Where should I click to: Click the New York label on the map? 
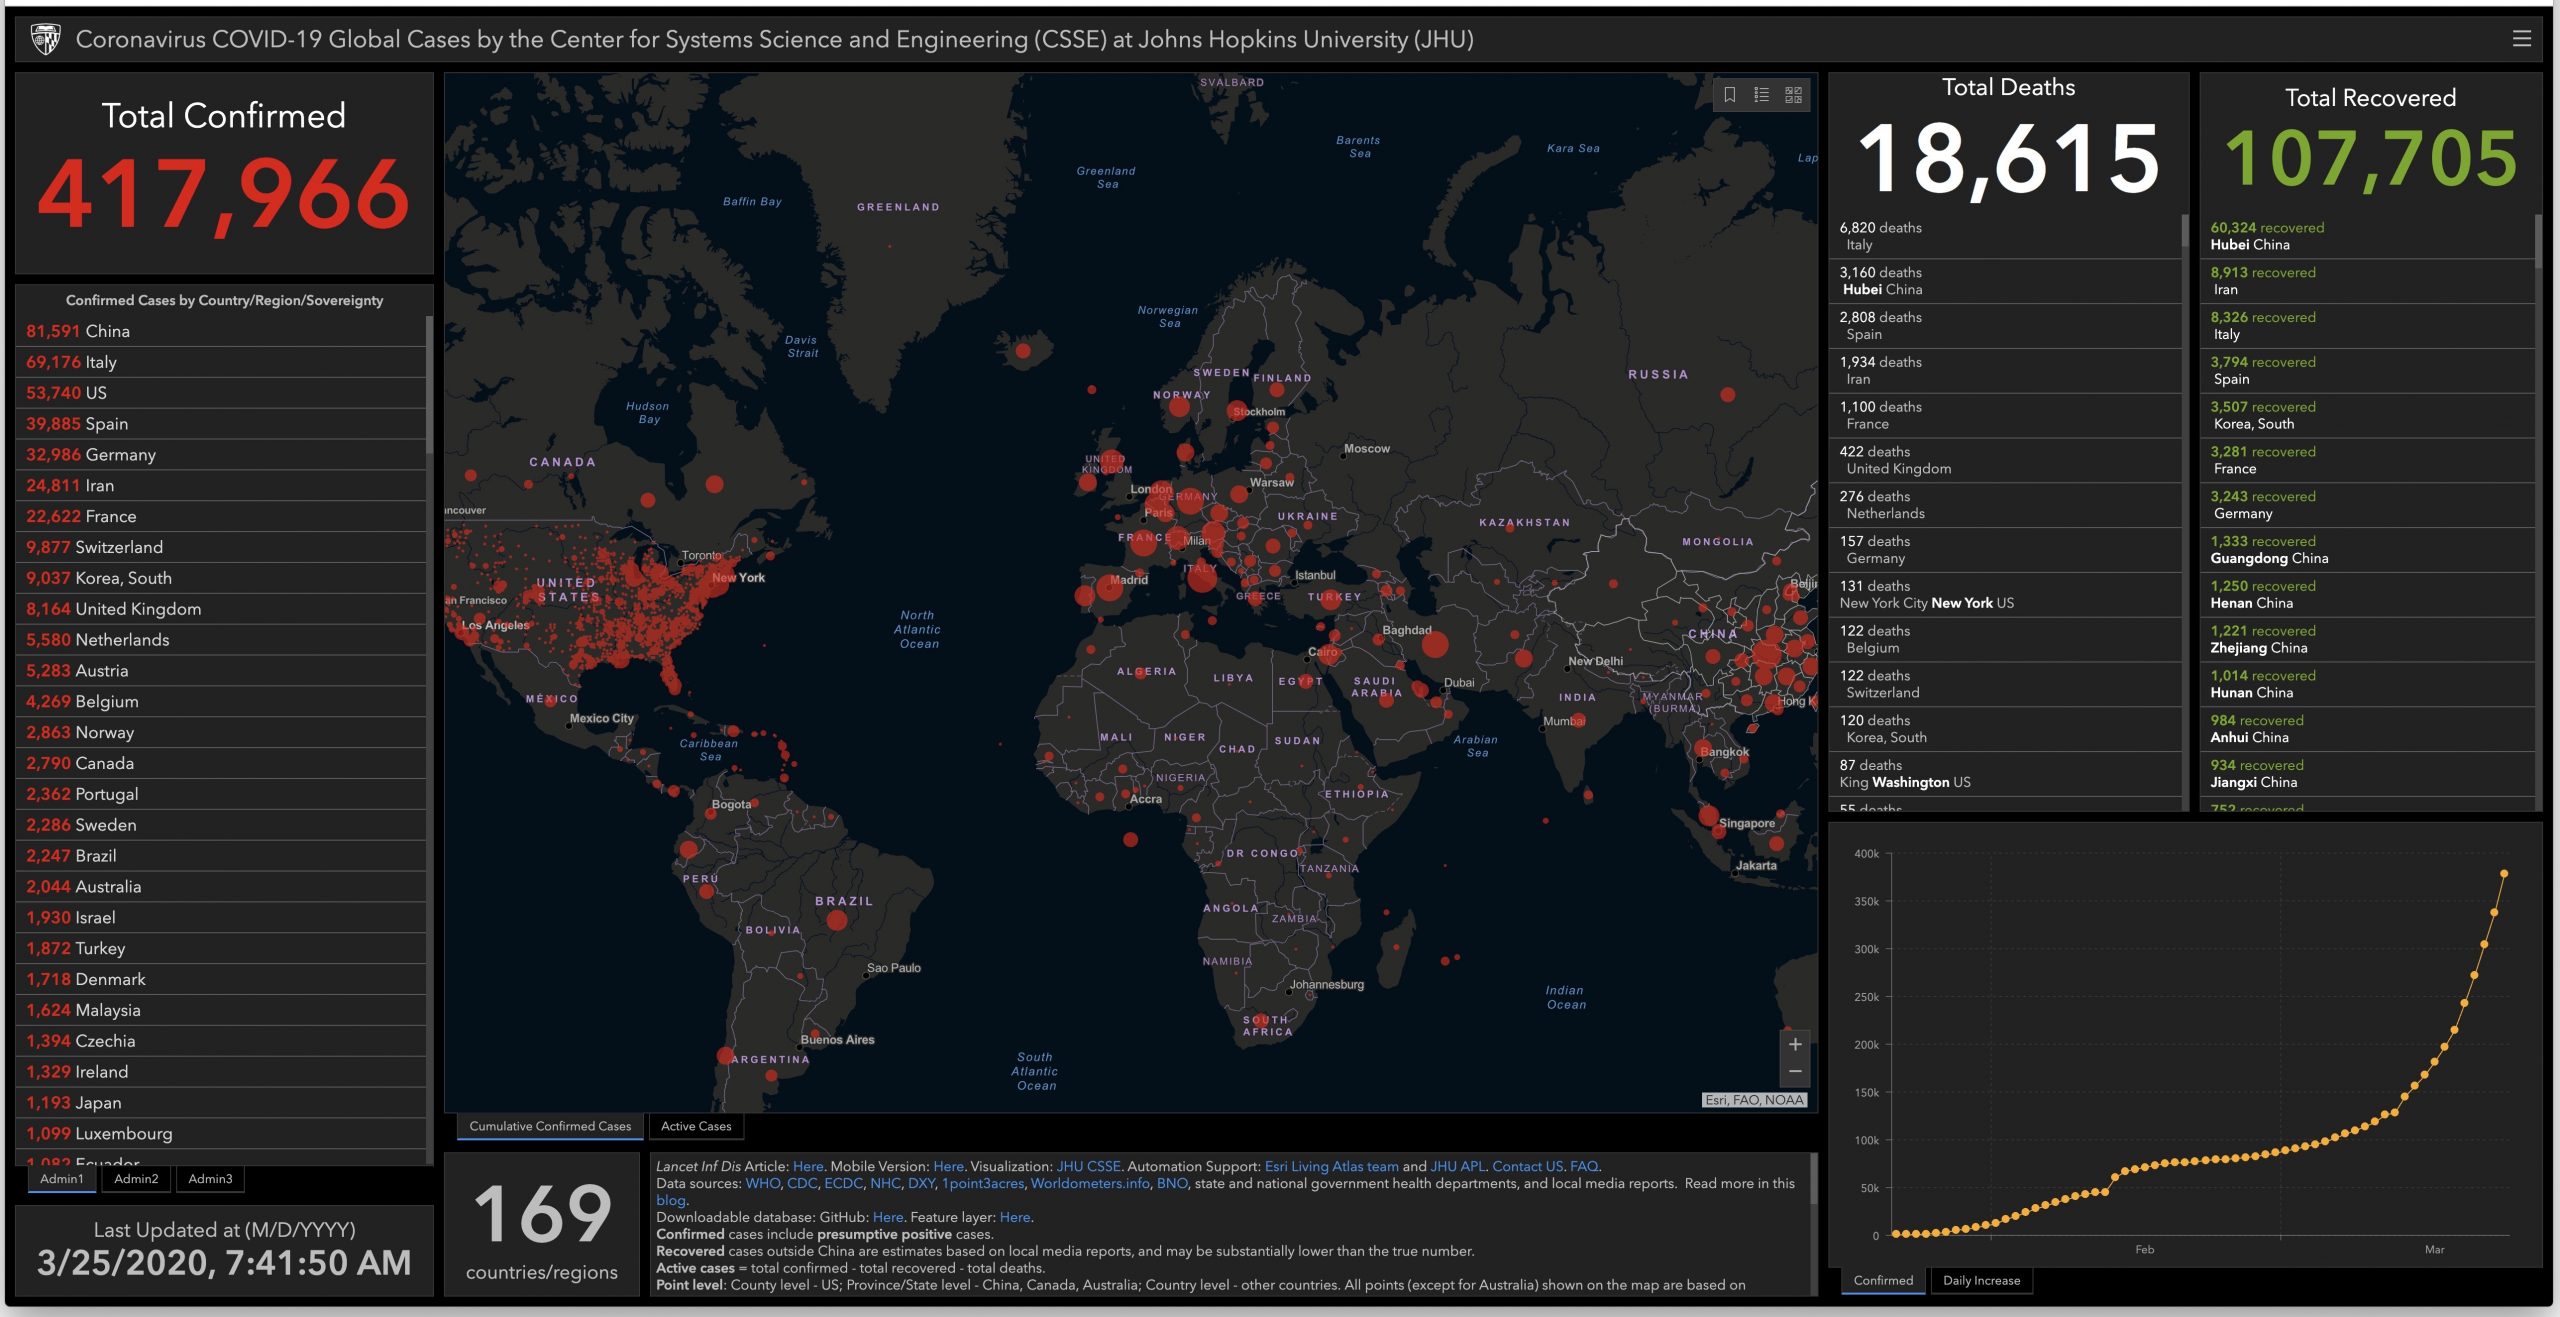click(x=738, y=578)
